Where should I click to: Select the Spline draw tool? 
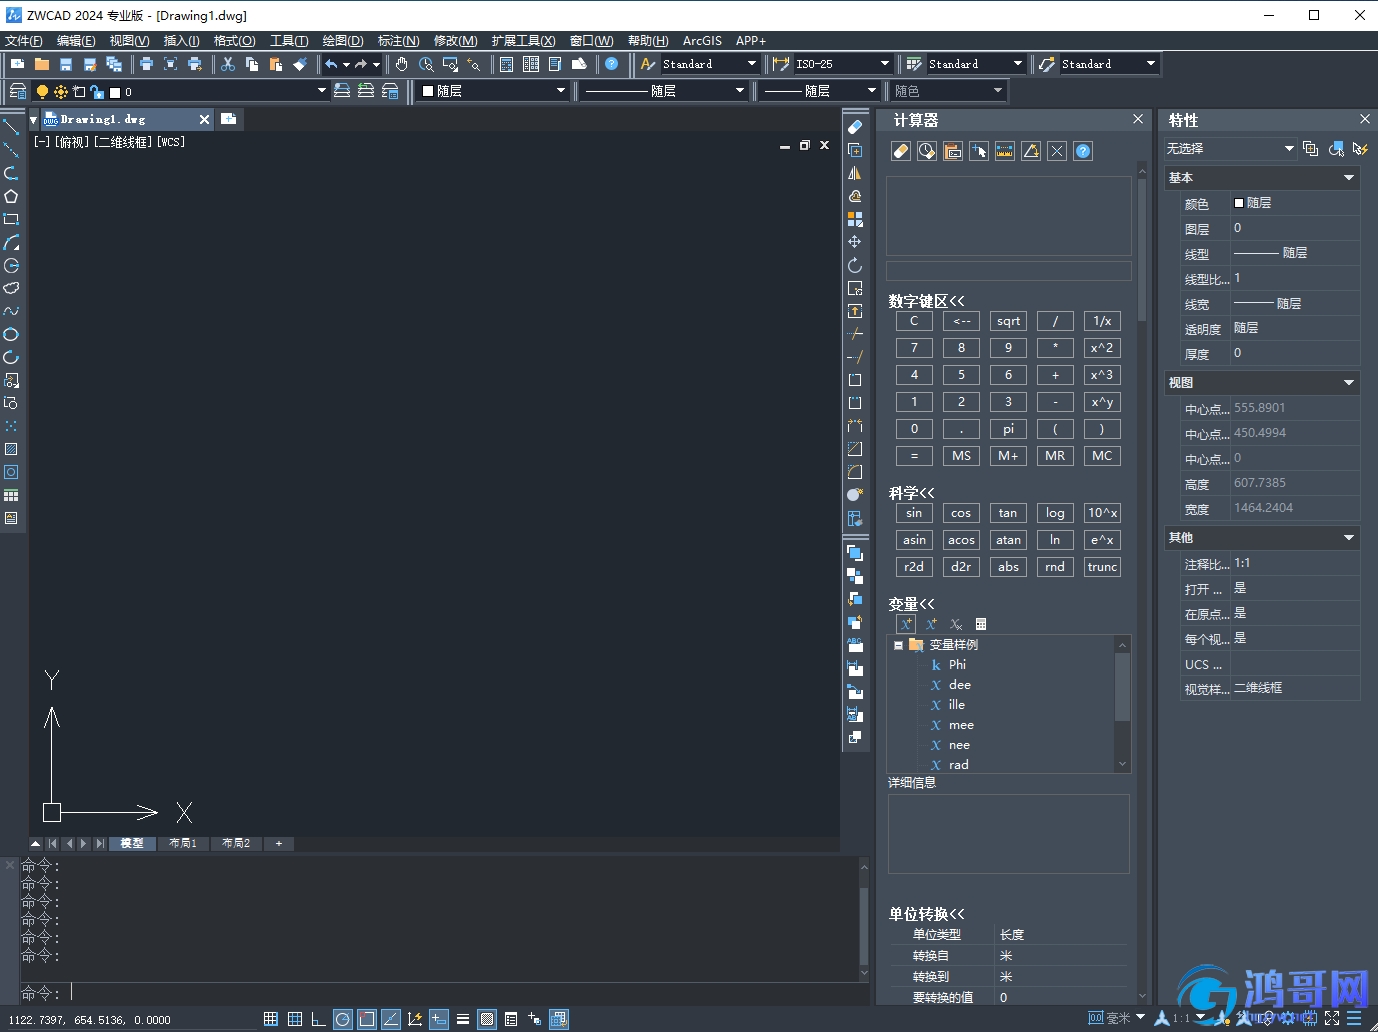coord(11,311)
